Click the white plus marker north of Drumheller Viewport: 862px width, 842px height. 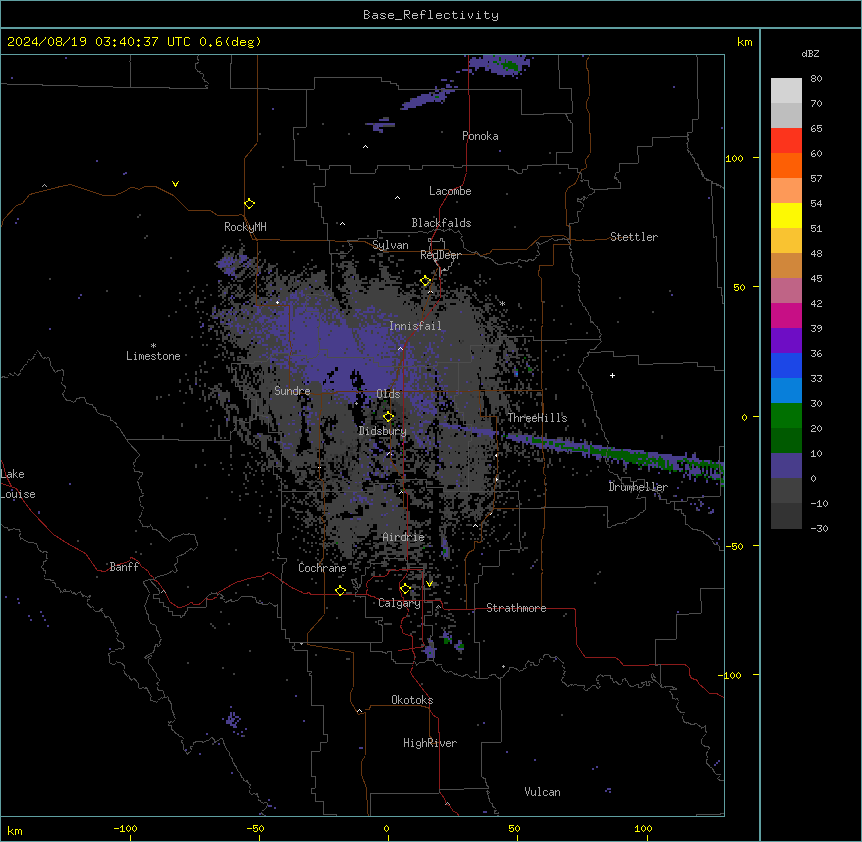coord(612,375)
